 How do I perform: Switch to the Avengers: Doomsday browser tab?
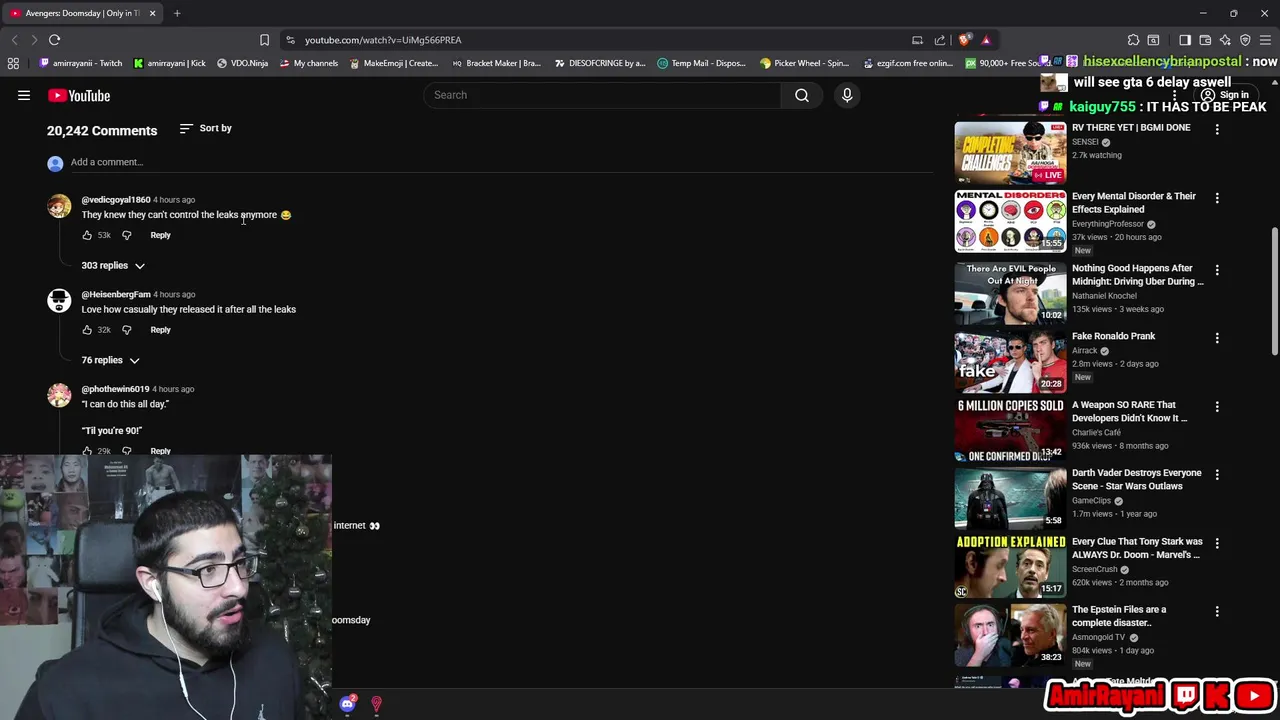pos(84,13)
